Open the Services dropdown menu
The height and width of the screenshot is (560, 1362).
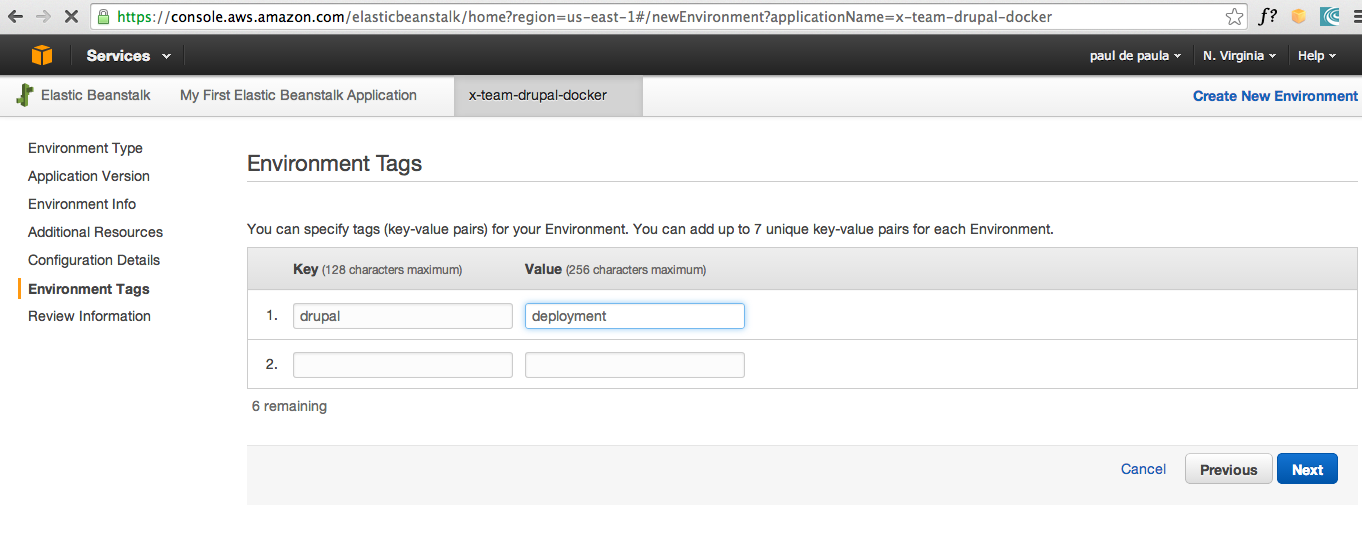click(x=128, y=56)
